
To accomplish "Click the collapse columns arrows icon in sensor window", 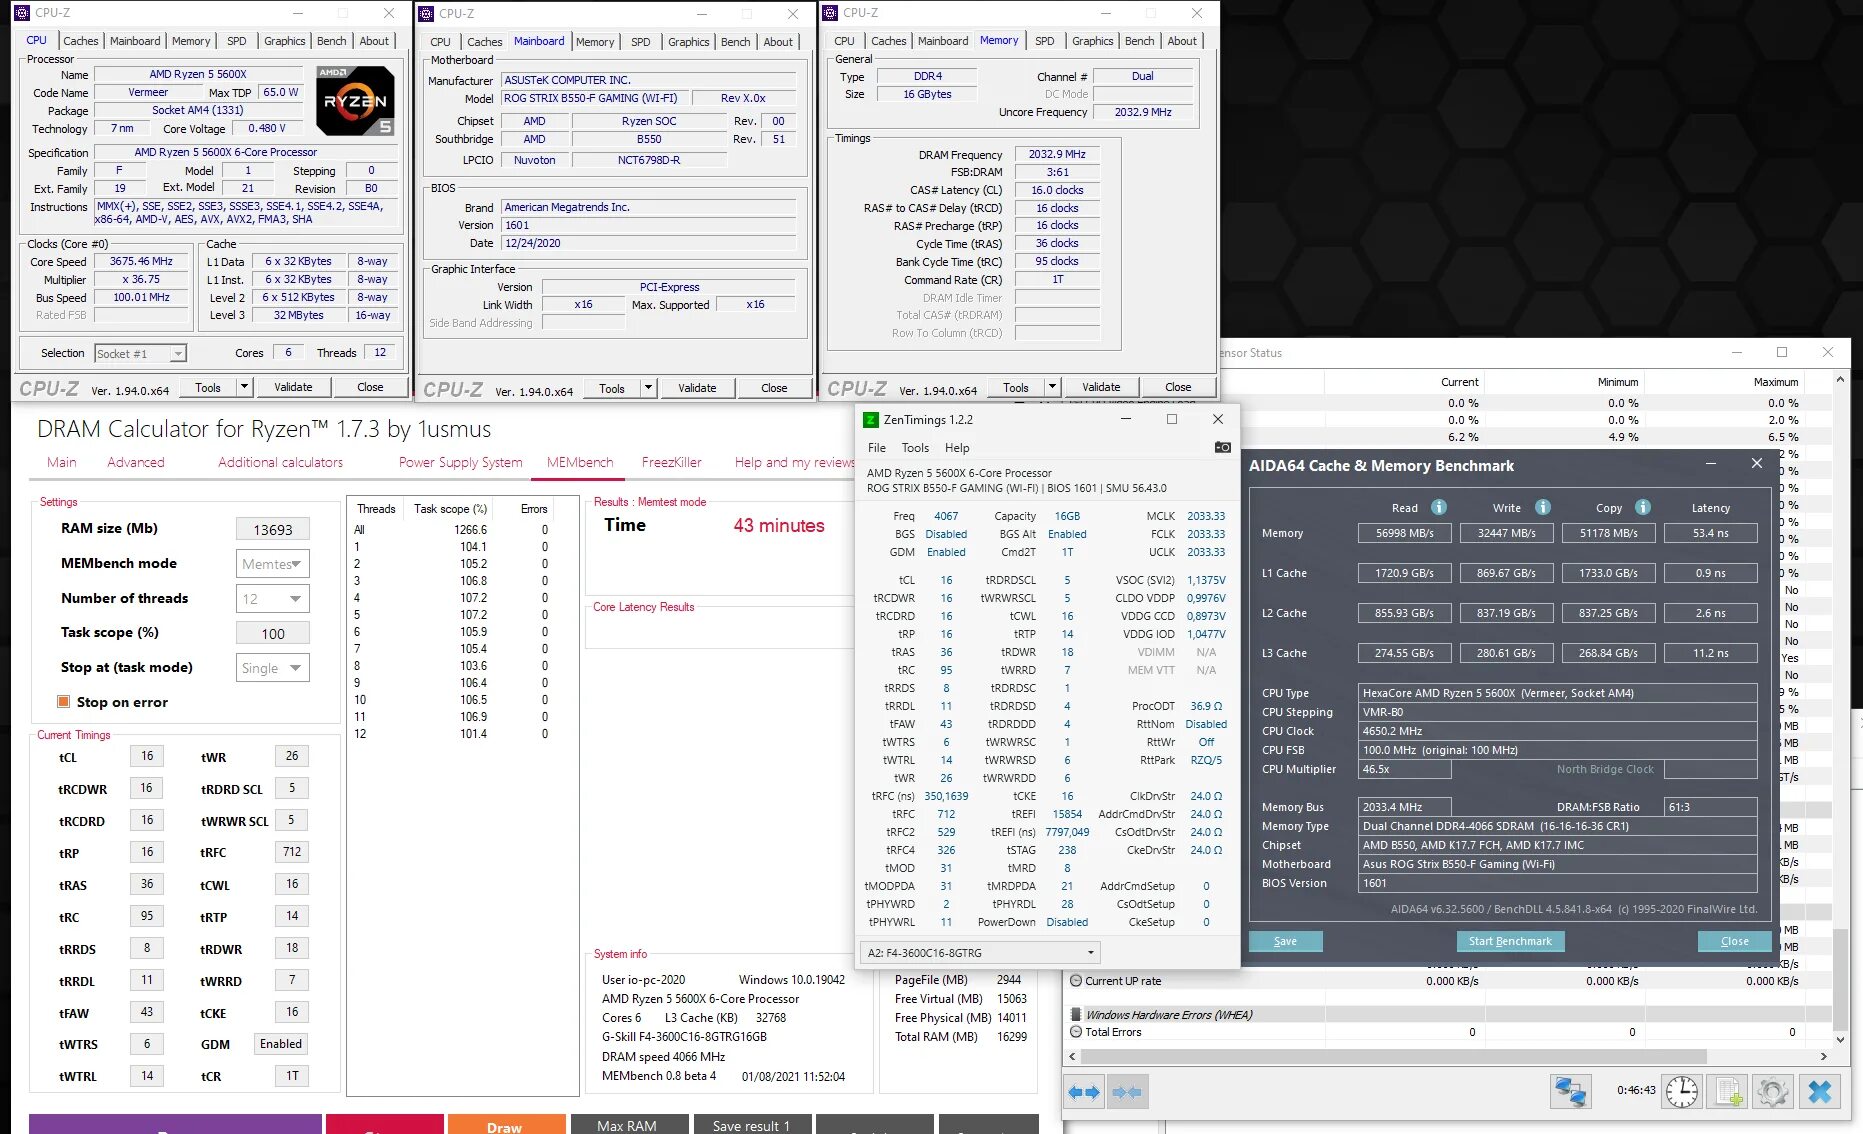I will coord(1127,1092).
